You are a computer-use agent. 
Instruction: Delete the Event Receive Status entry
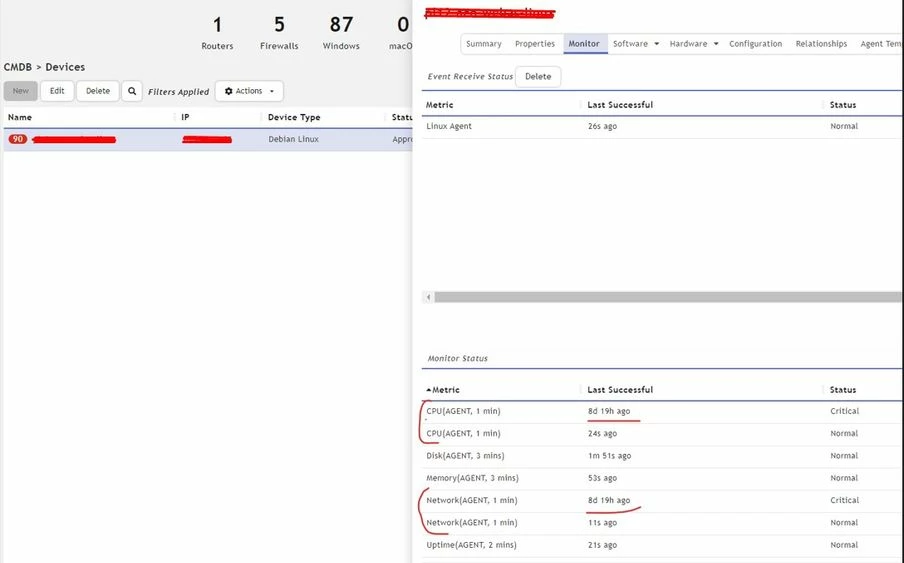pyautogui.click(x=538, y=77)
